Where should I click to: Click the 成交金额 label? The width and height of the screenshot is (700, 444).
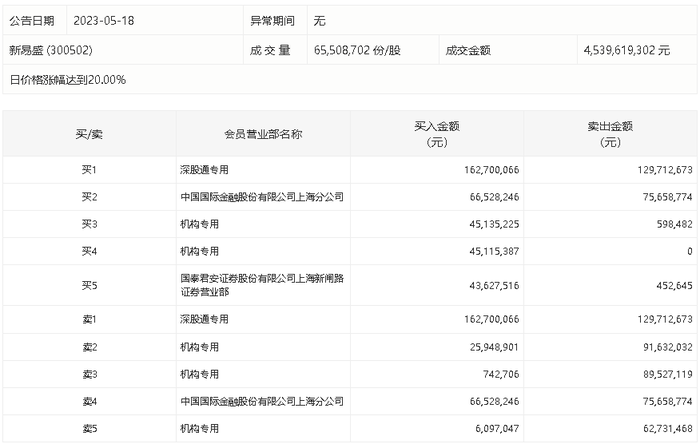pyautogui.click(x=468, y=50)
